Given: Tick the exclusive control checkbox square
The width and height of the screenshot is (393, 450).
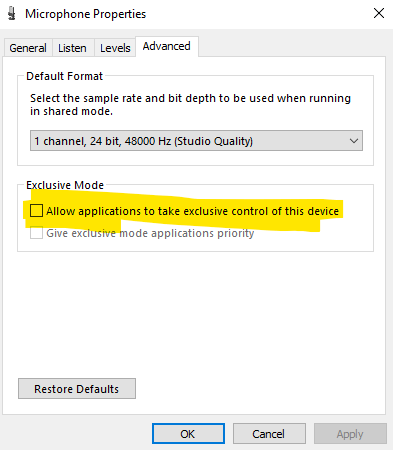Looking at the screenshot, I should pos(36,211).
